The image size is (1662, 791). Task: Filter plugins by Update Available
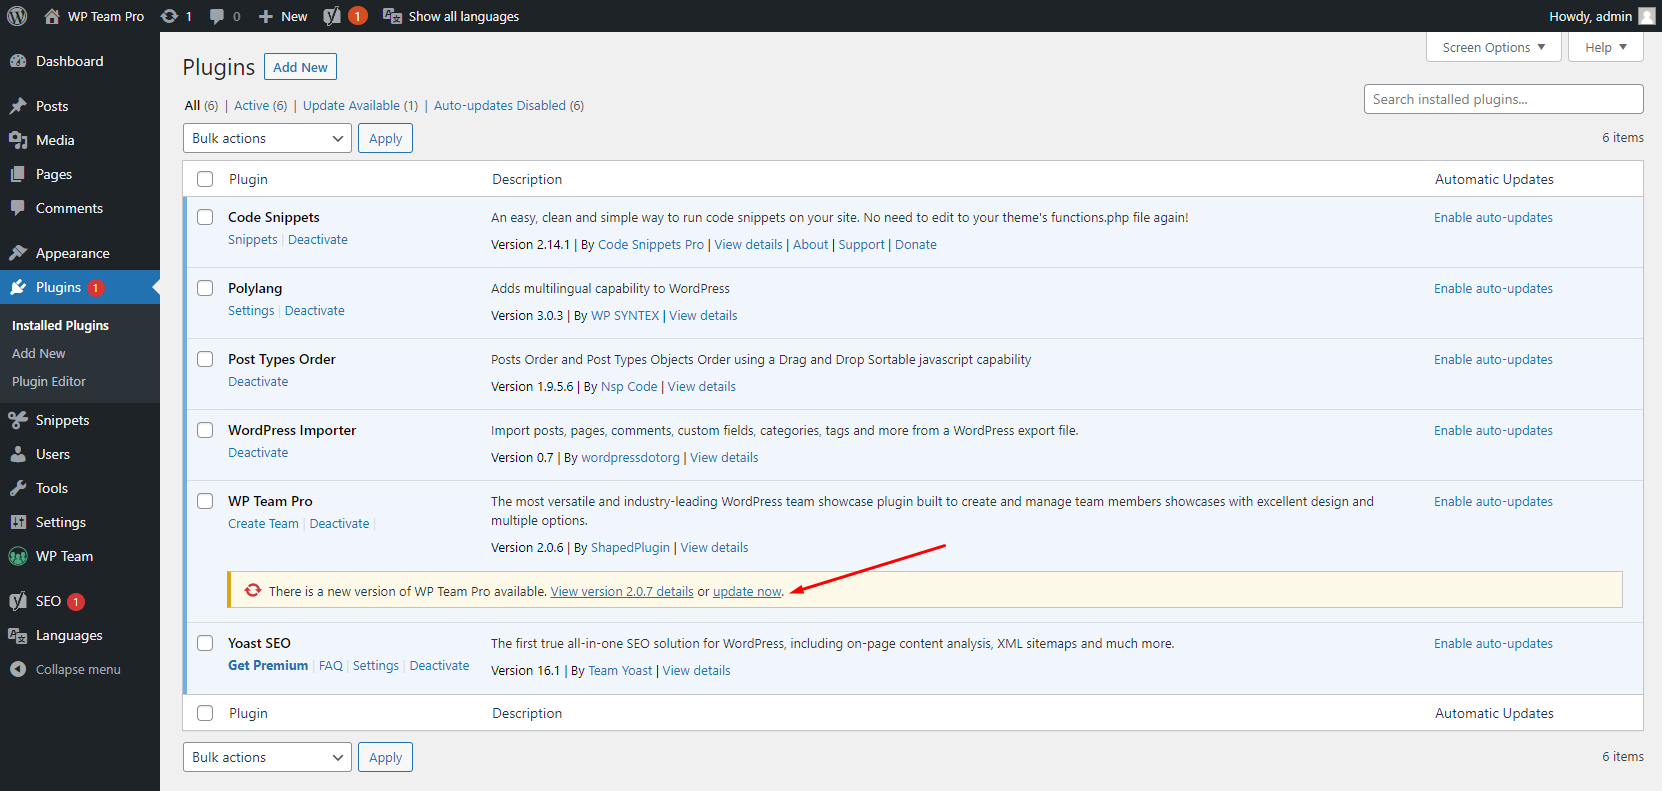[x=351, y=105]
